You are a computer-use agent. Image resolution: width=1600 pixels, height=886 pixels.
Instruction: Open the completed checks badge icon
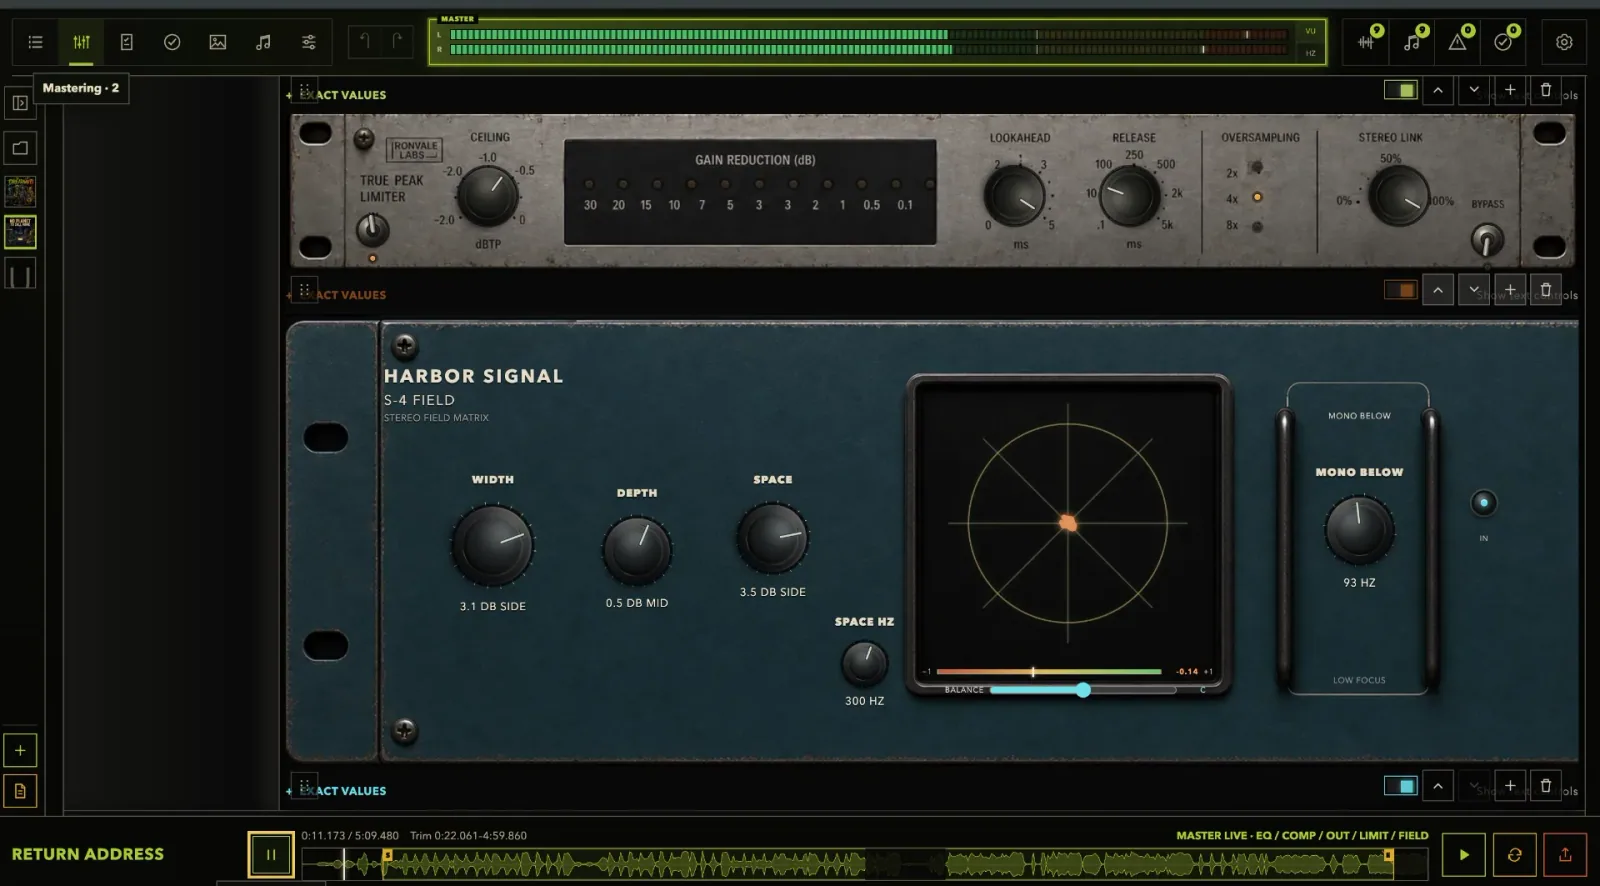coord(1503,42)
